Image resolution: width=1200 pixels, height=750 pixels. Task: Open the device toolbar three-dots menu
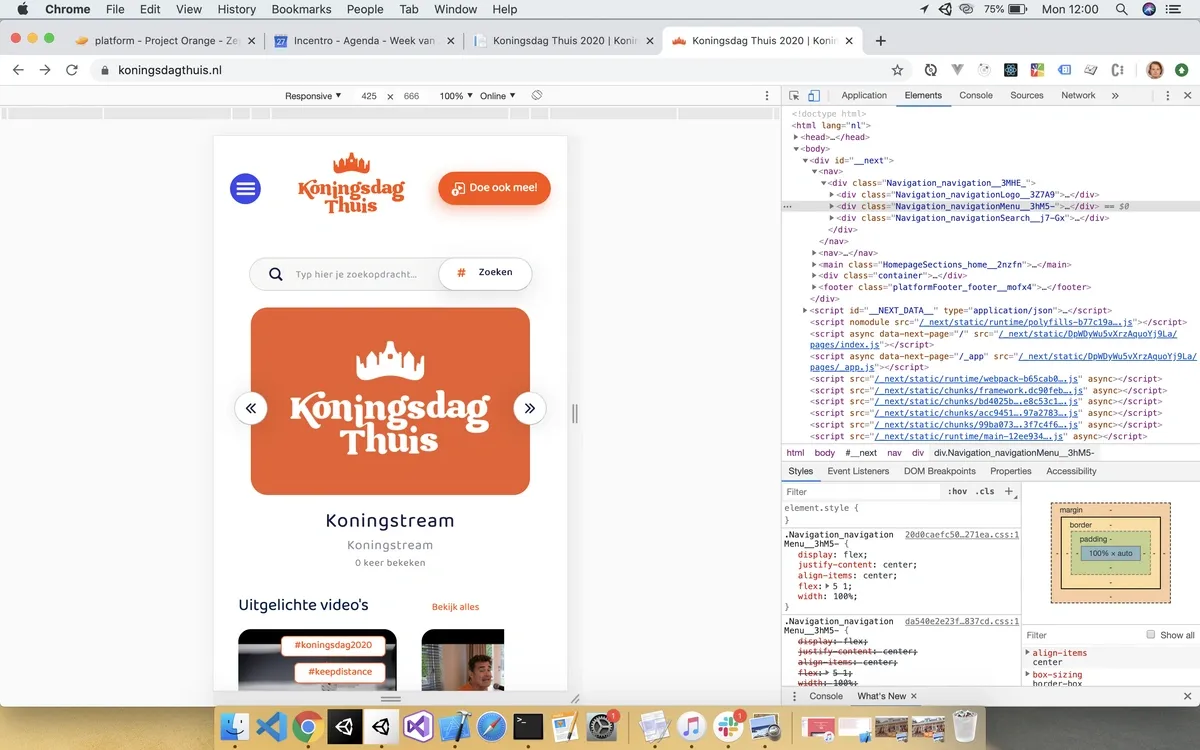point(767,96)
